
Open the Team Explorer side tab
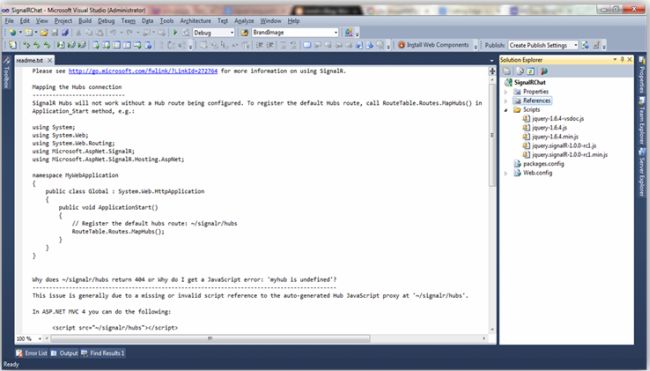[x=642, y=121]
